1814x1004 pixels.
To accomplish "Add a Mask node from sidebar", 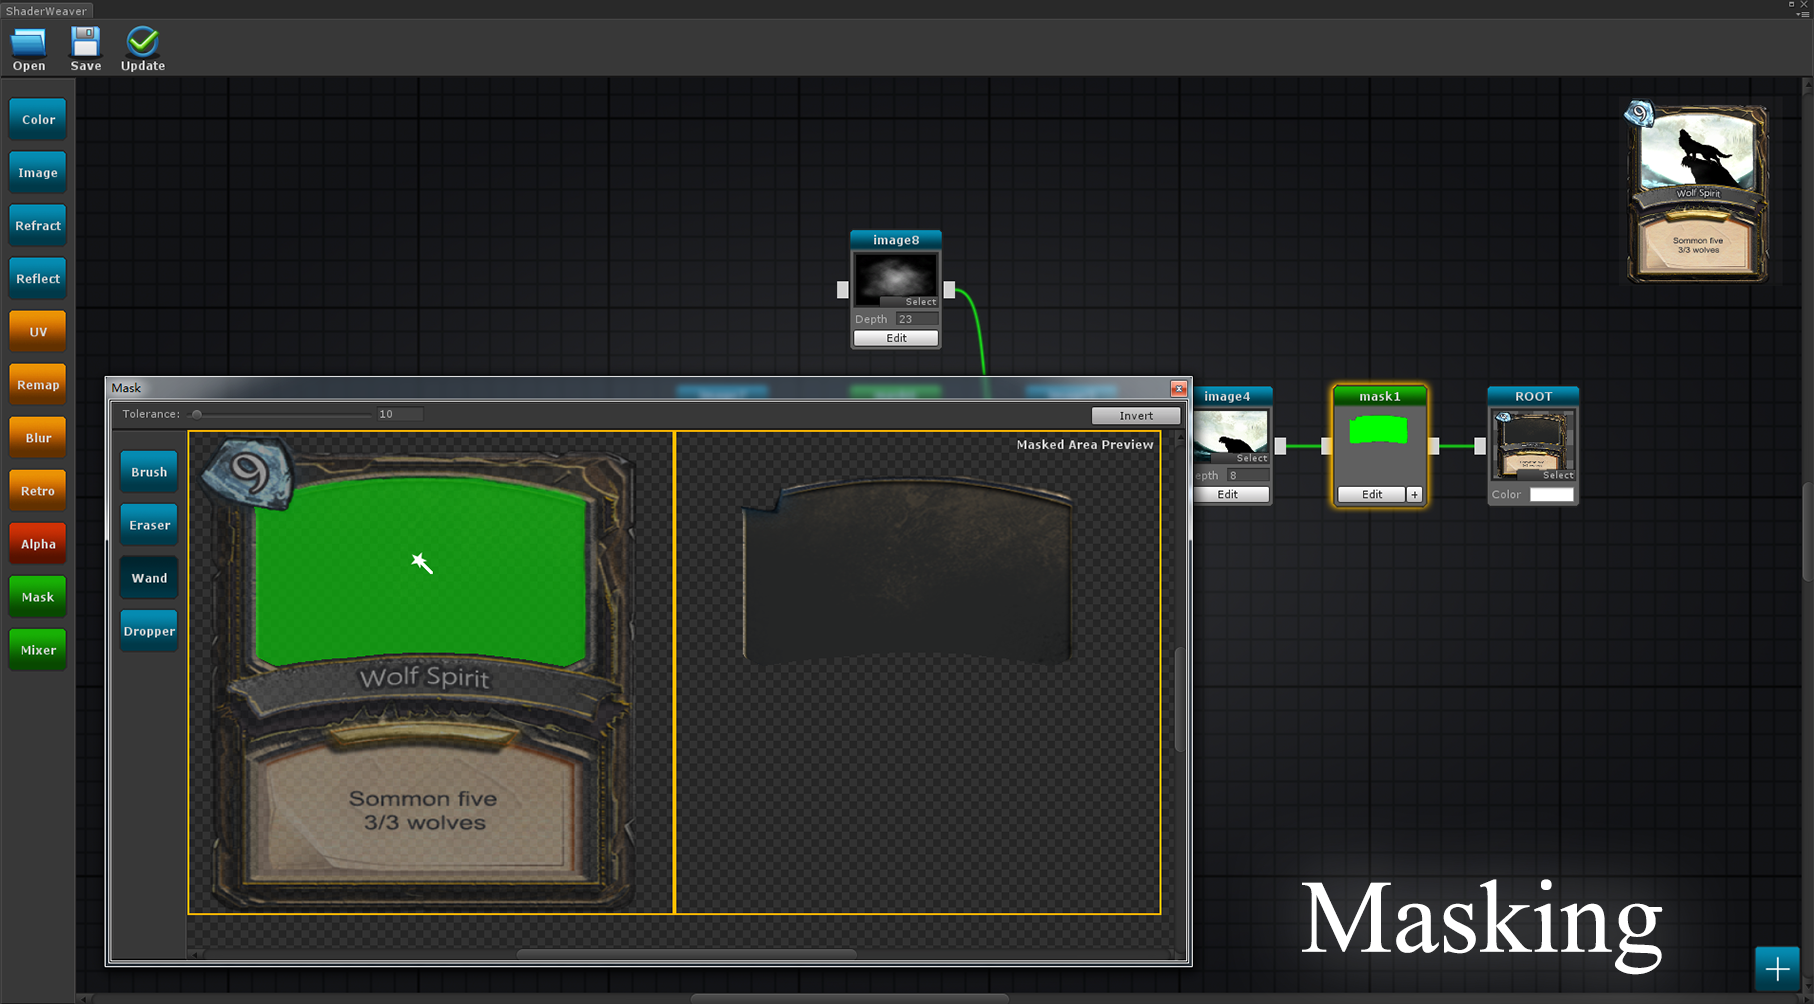I will (x=38, y=596).
